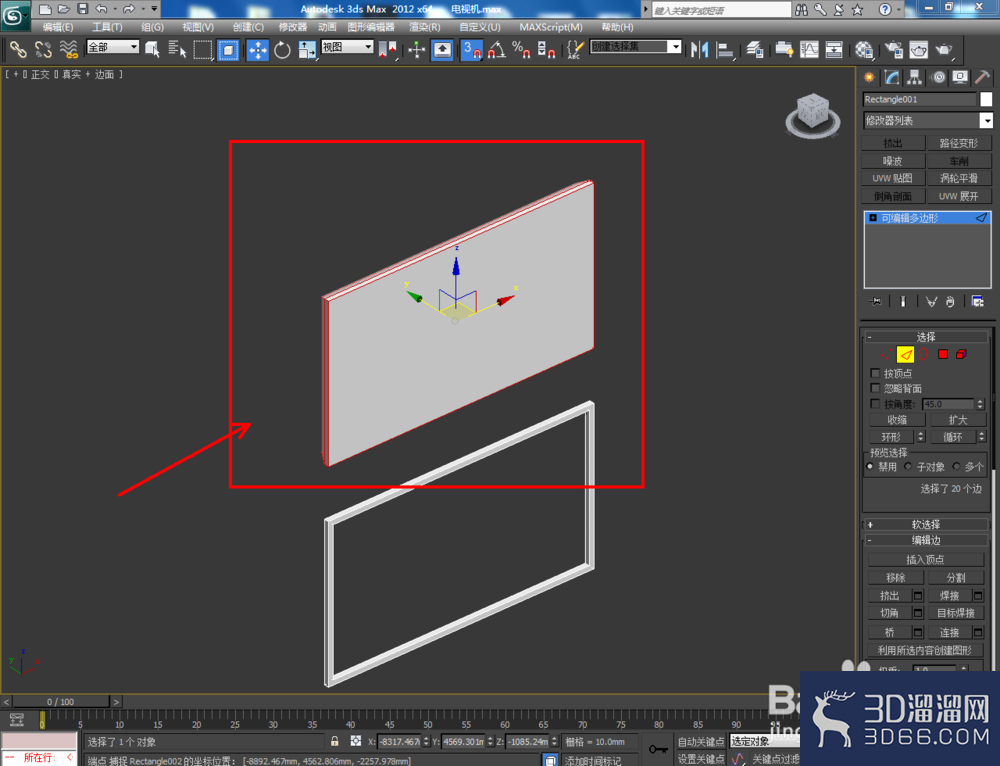Select the Element sub-object level icon
The image size is (1000, 766).
coord(961,355)
